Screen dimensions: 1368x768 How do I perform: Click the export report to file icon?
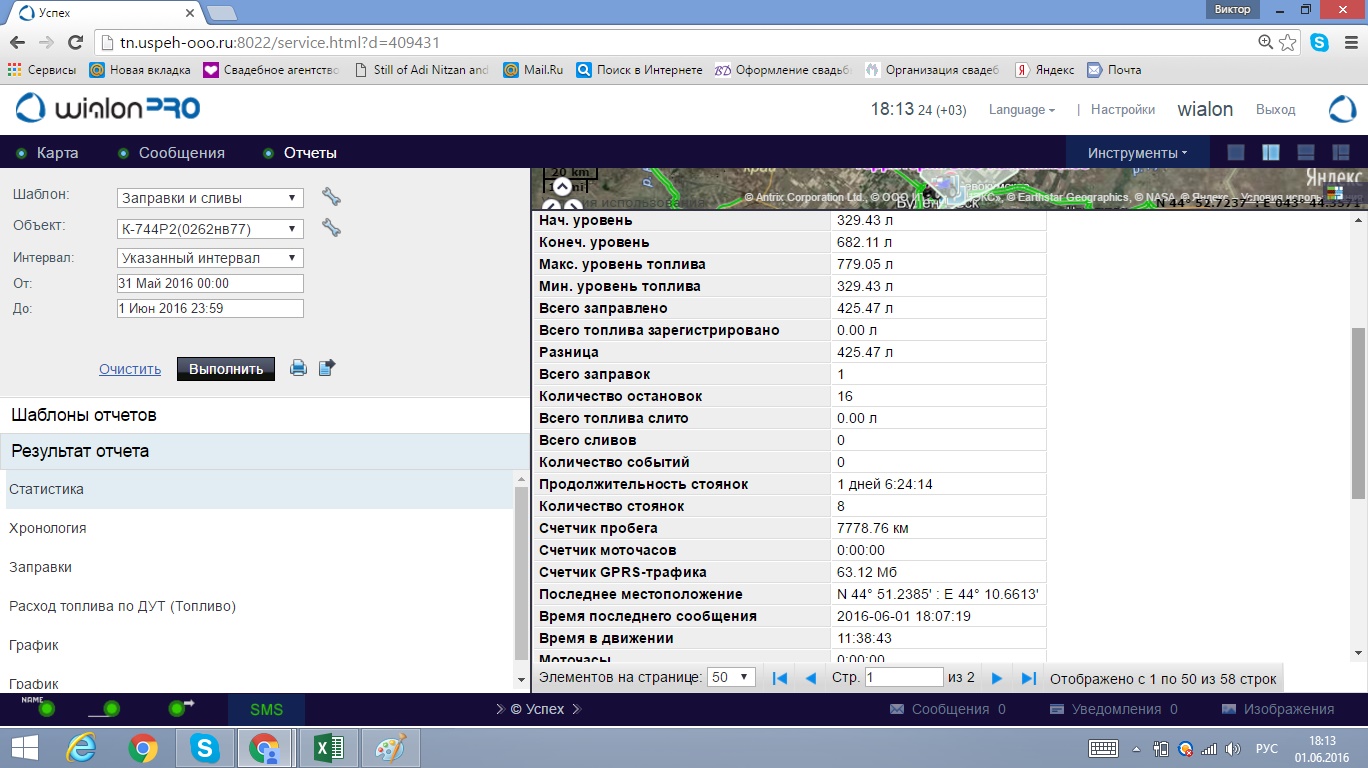[x=327, y=368]
